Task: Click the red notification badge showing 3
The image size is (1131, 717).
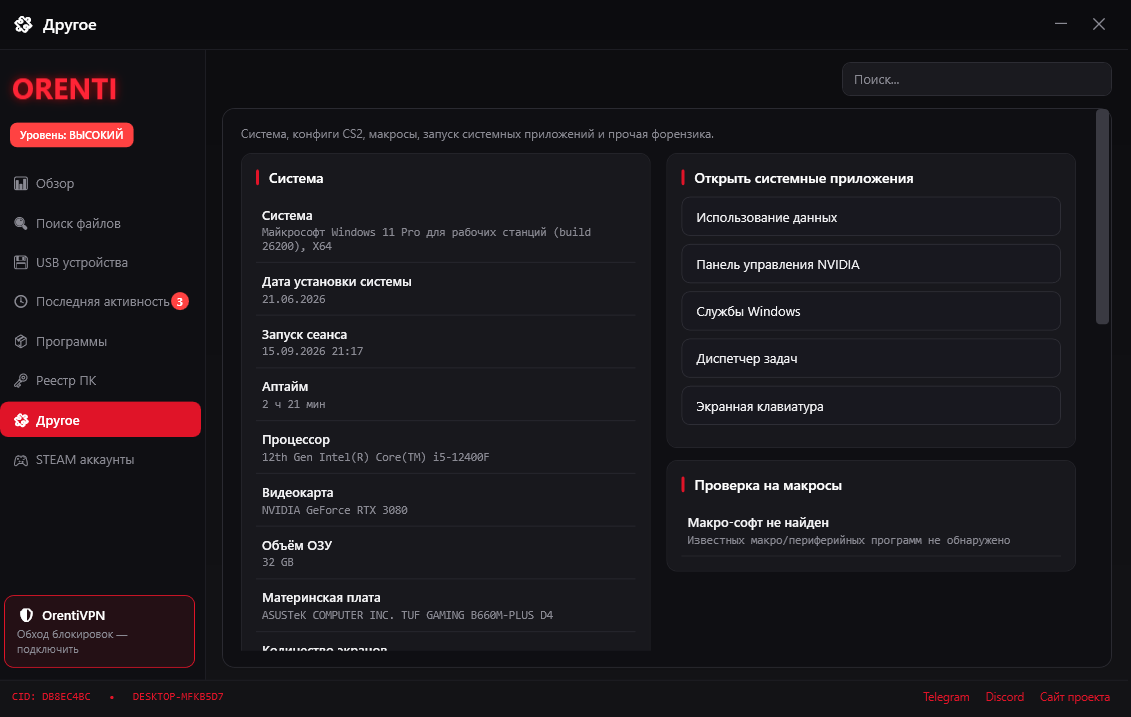Action: click(x=180, y=302)
